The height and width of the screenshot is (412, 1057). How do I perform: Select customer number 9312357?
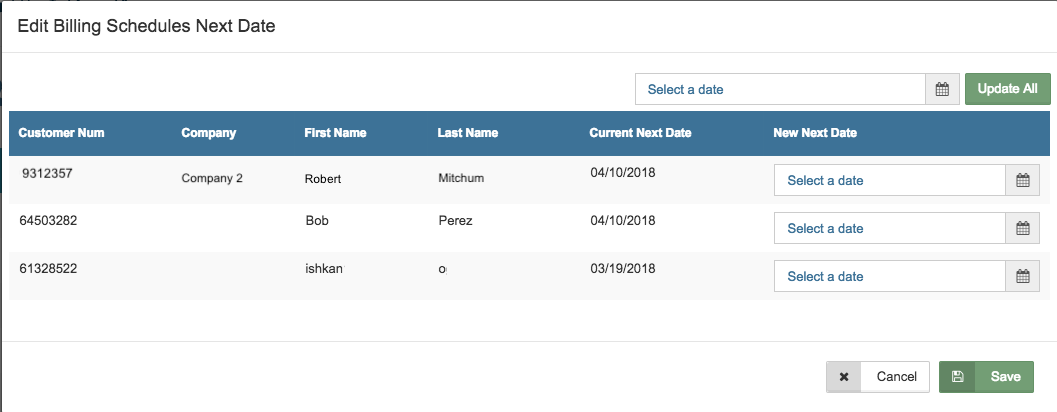pyautogui.click(x=47, y=173)
